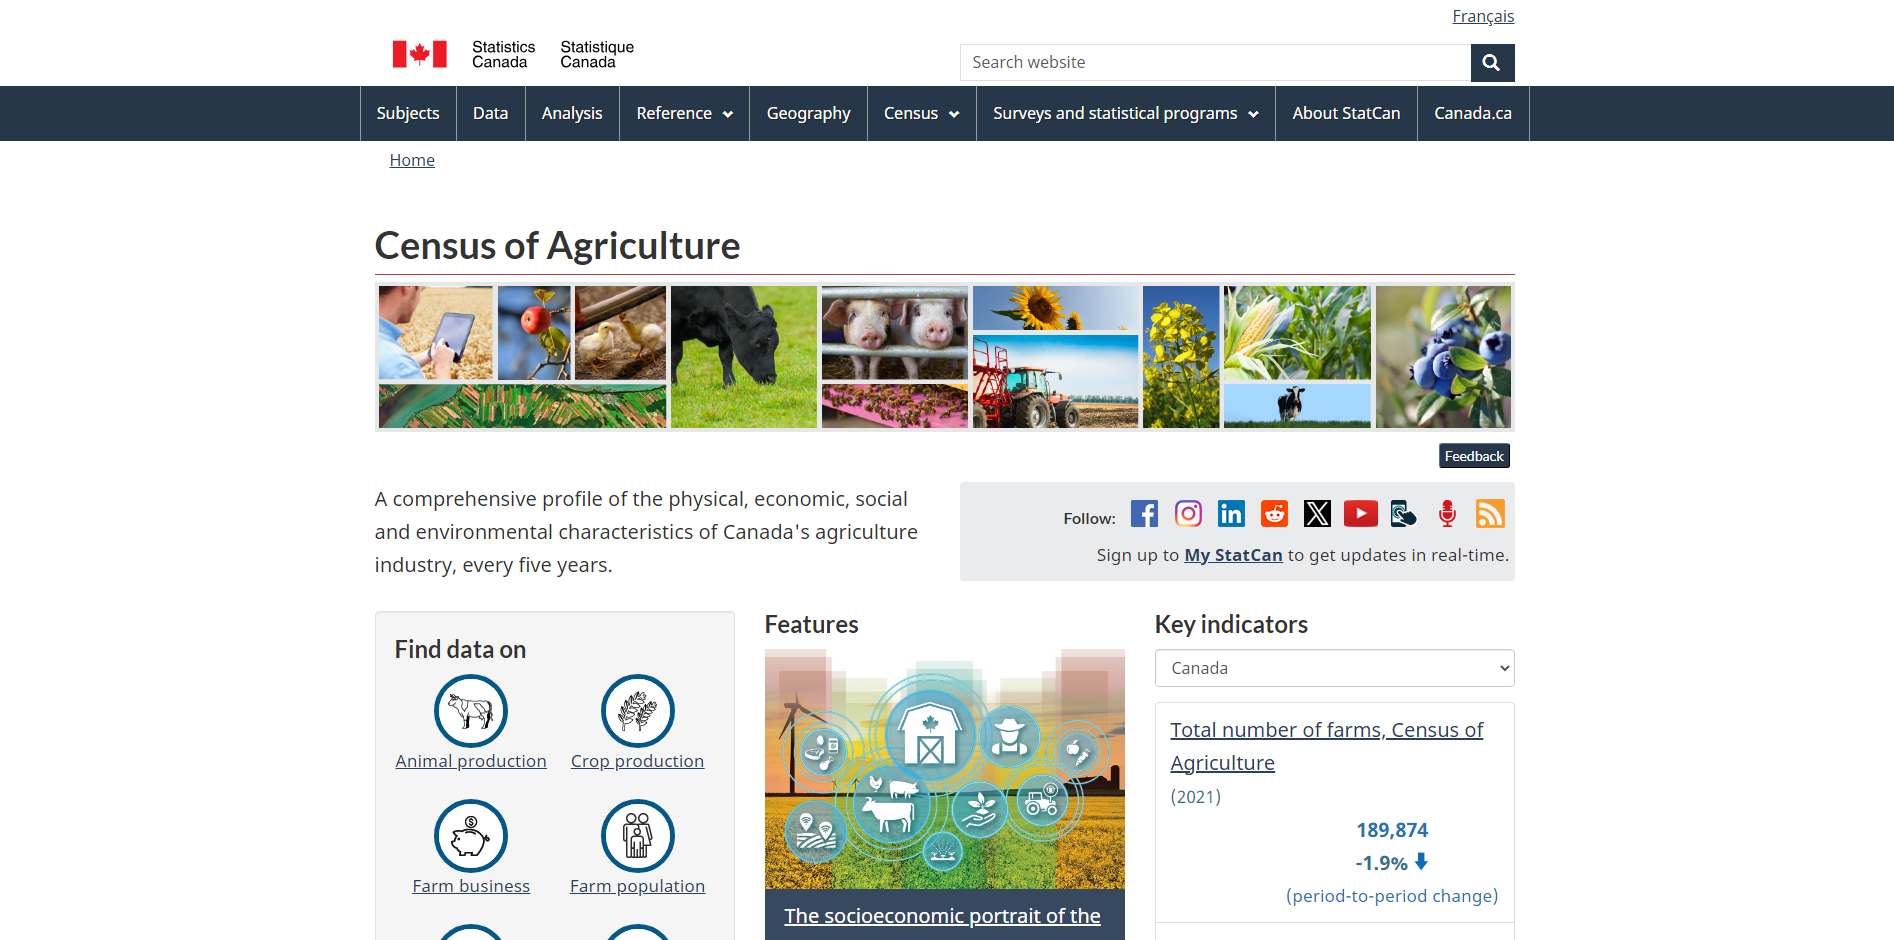1894x940 pixels.
Task: Go to Home breadcrumb link
Action: click(x=412, y=160)
